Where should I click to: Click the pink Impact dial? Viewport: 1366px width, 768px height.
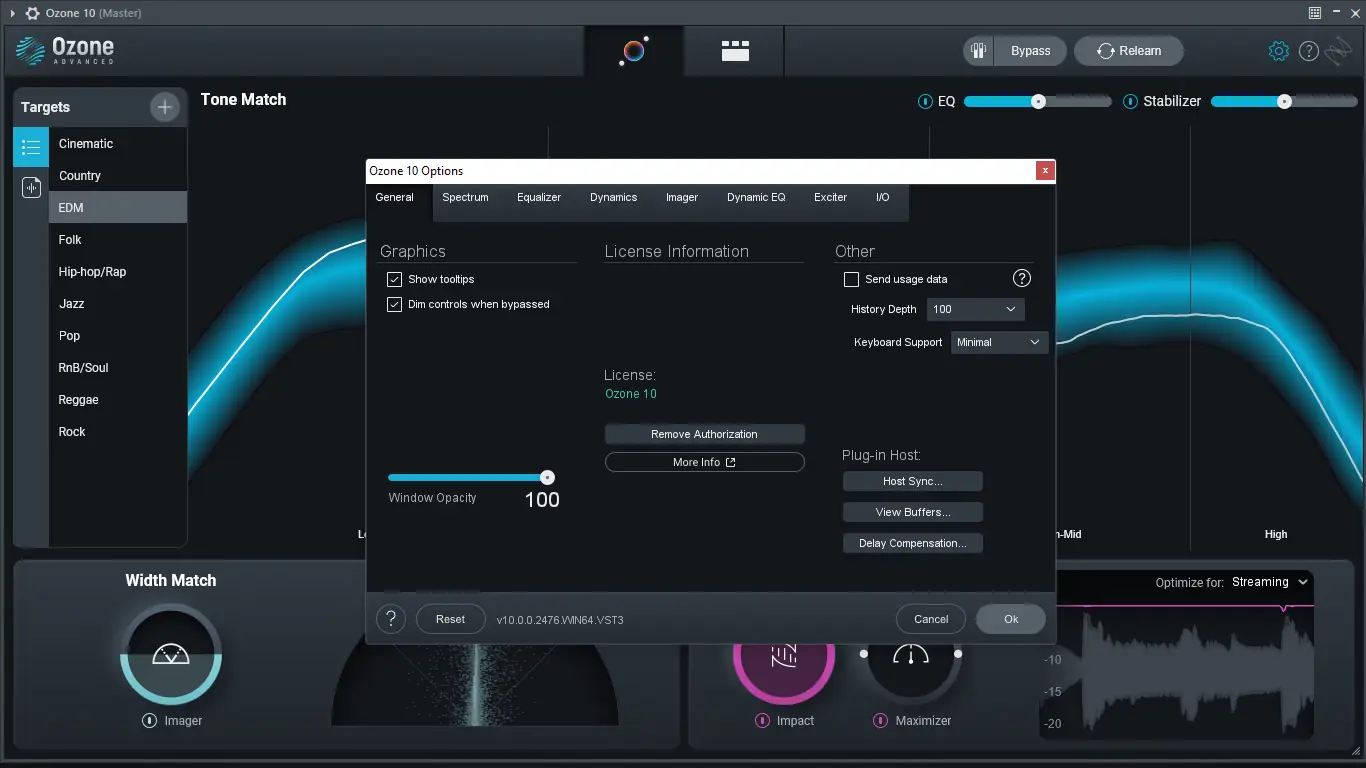point(784,655)
